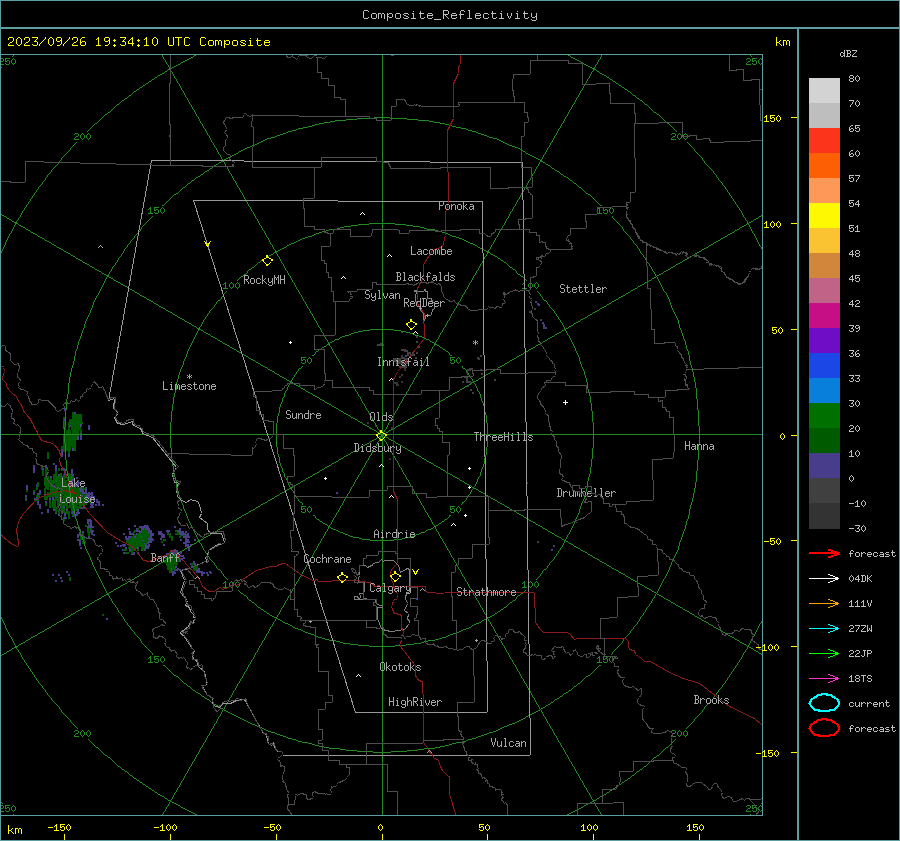Click the yellow diamond marker below RedDeer
The height and width of the screenshot is (841, 900).
point(411,325)
